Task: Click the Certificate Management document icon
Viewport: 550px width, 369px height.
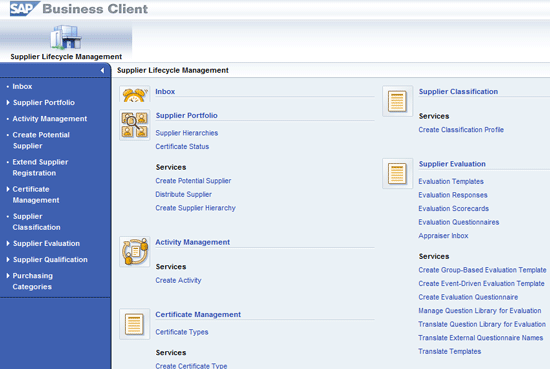Action: pyautogui.click(x=135, y=324)
